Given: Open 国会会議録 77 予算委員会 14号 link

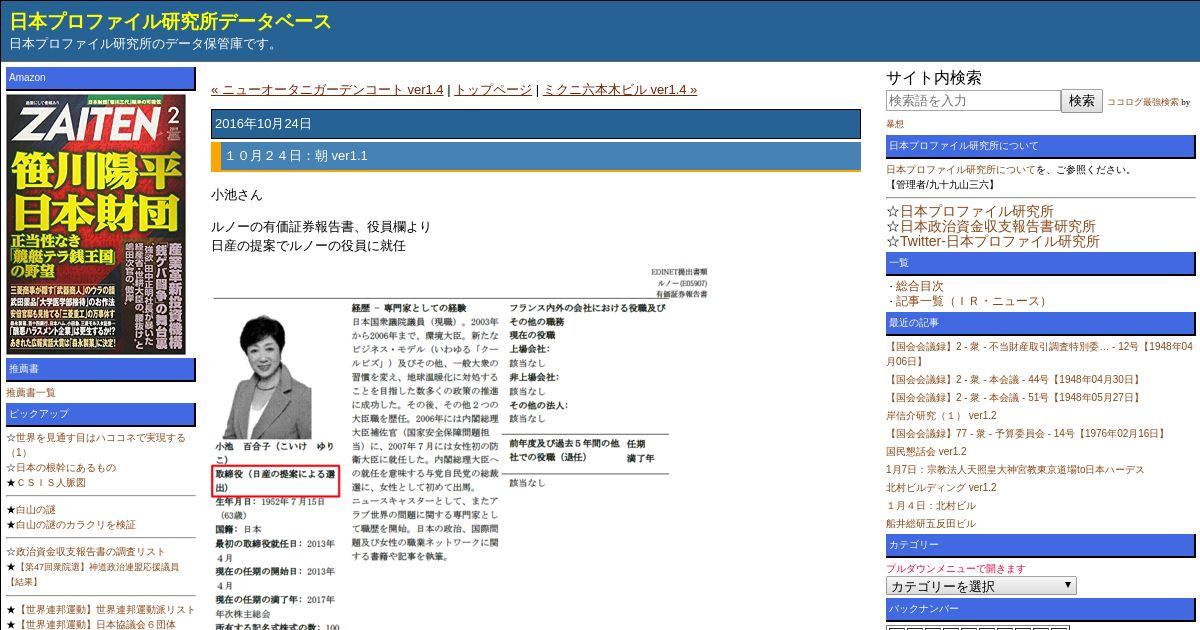Looking at the screenshot, I should (x=1026, y=433).
